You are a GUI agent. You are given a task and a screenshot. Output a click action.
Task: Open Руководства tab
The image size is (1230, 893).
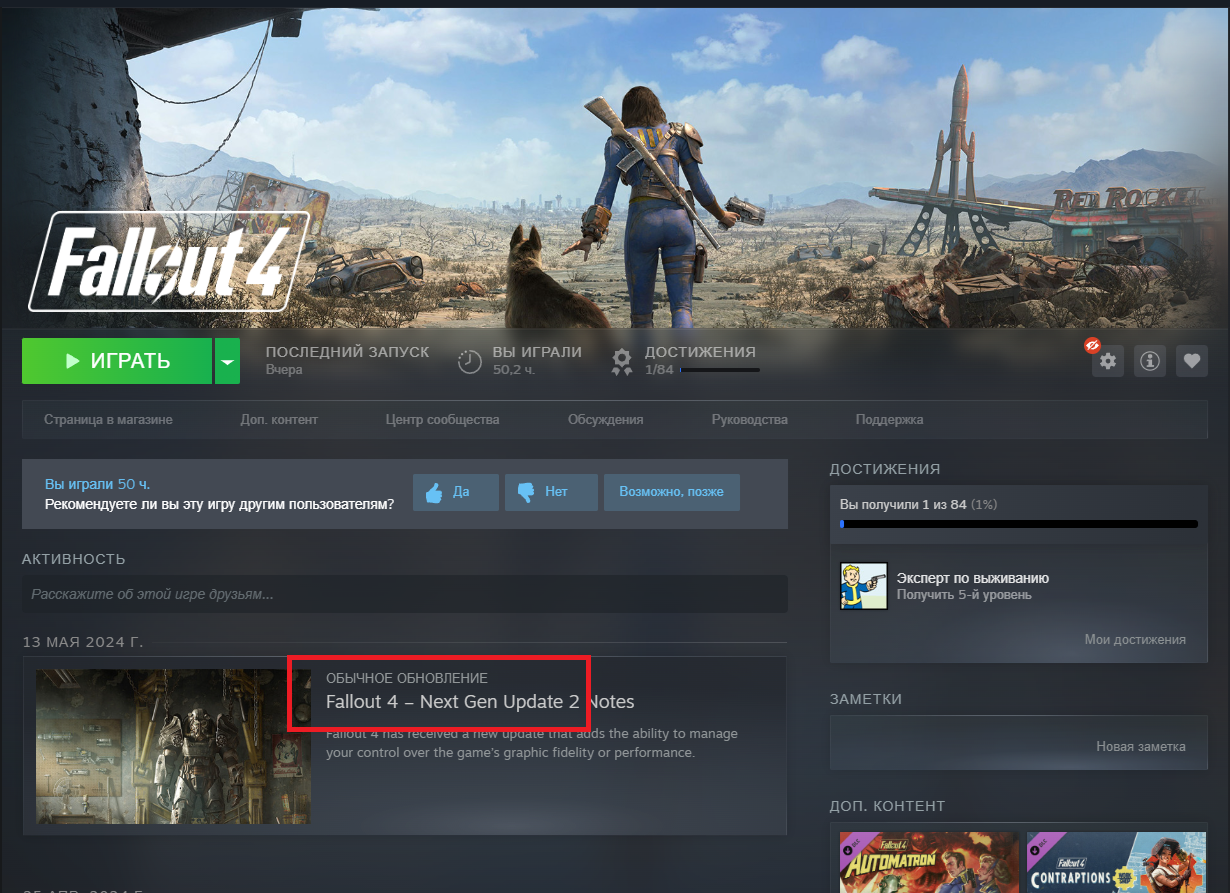(749, 420)
